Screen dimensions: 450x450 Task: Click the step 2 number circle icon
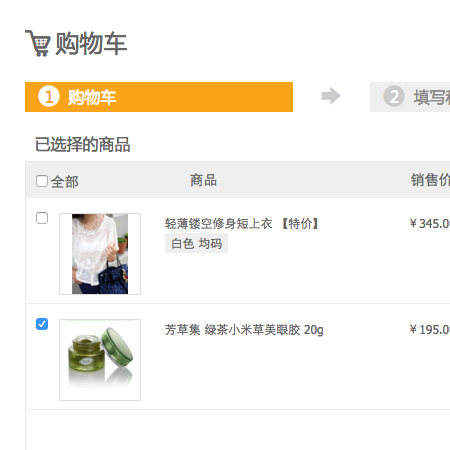click(394, 97)
